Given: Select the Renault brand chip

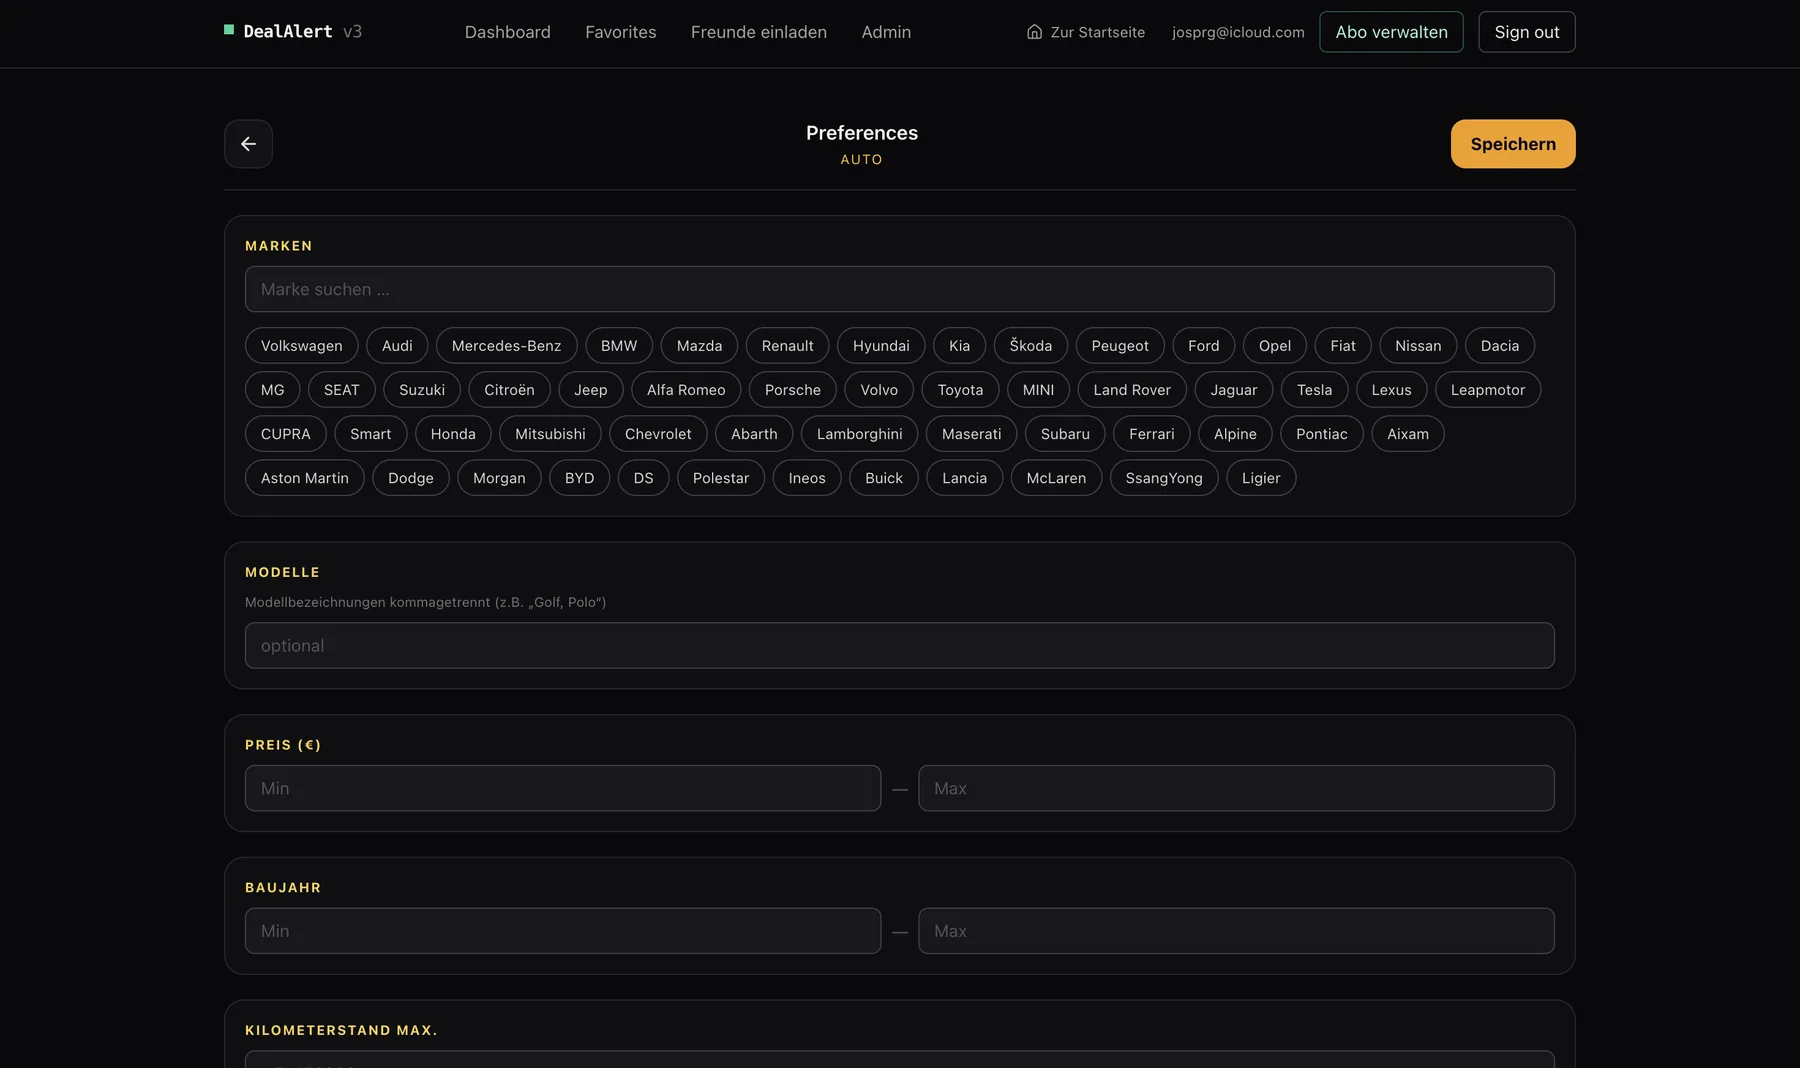Looking at the screenshot, I should (x=788, y=346).
